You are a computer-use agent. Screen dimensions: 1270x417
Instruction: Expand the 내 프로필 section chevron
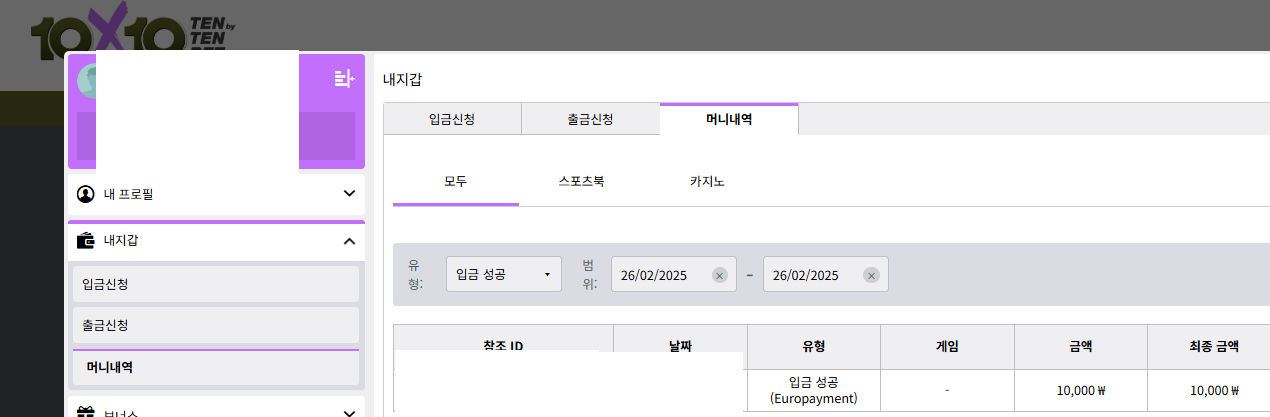[x=349, y=193]
